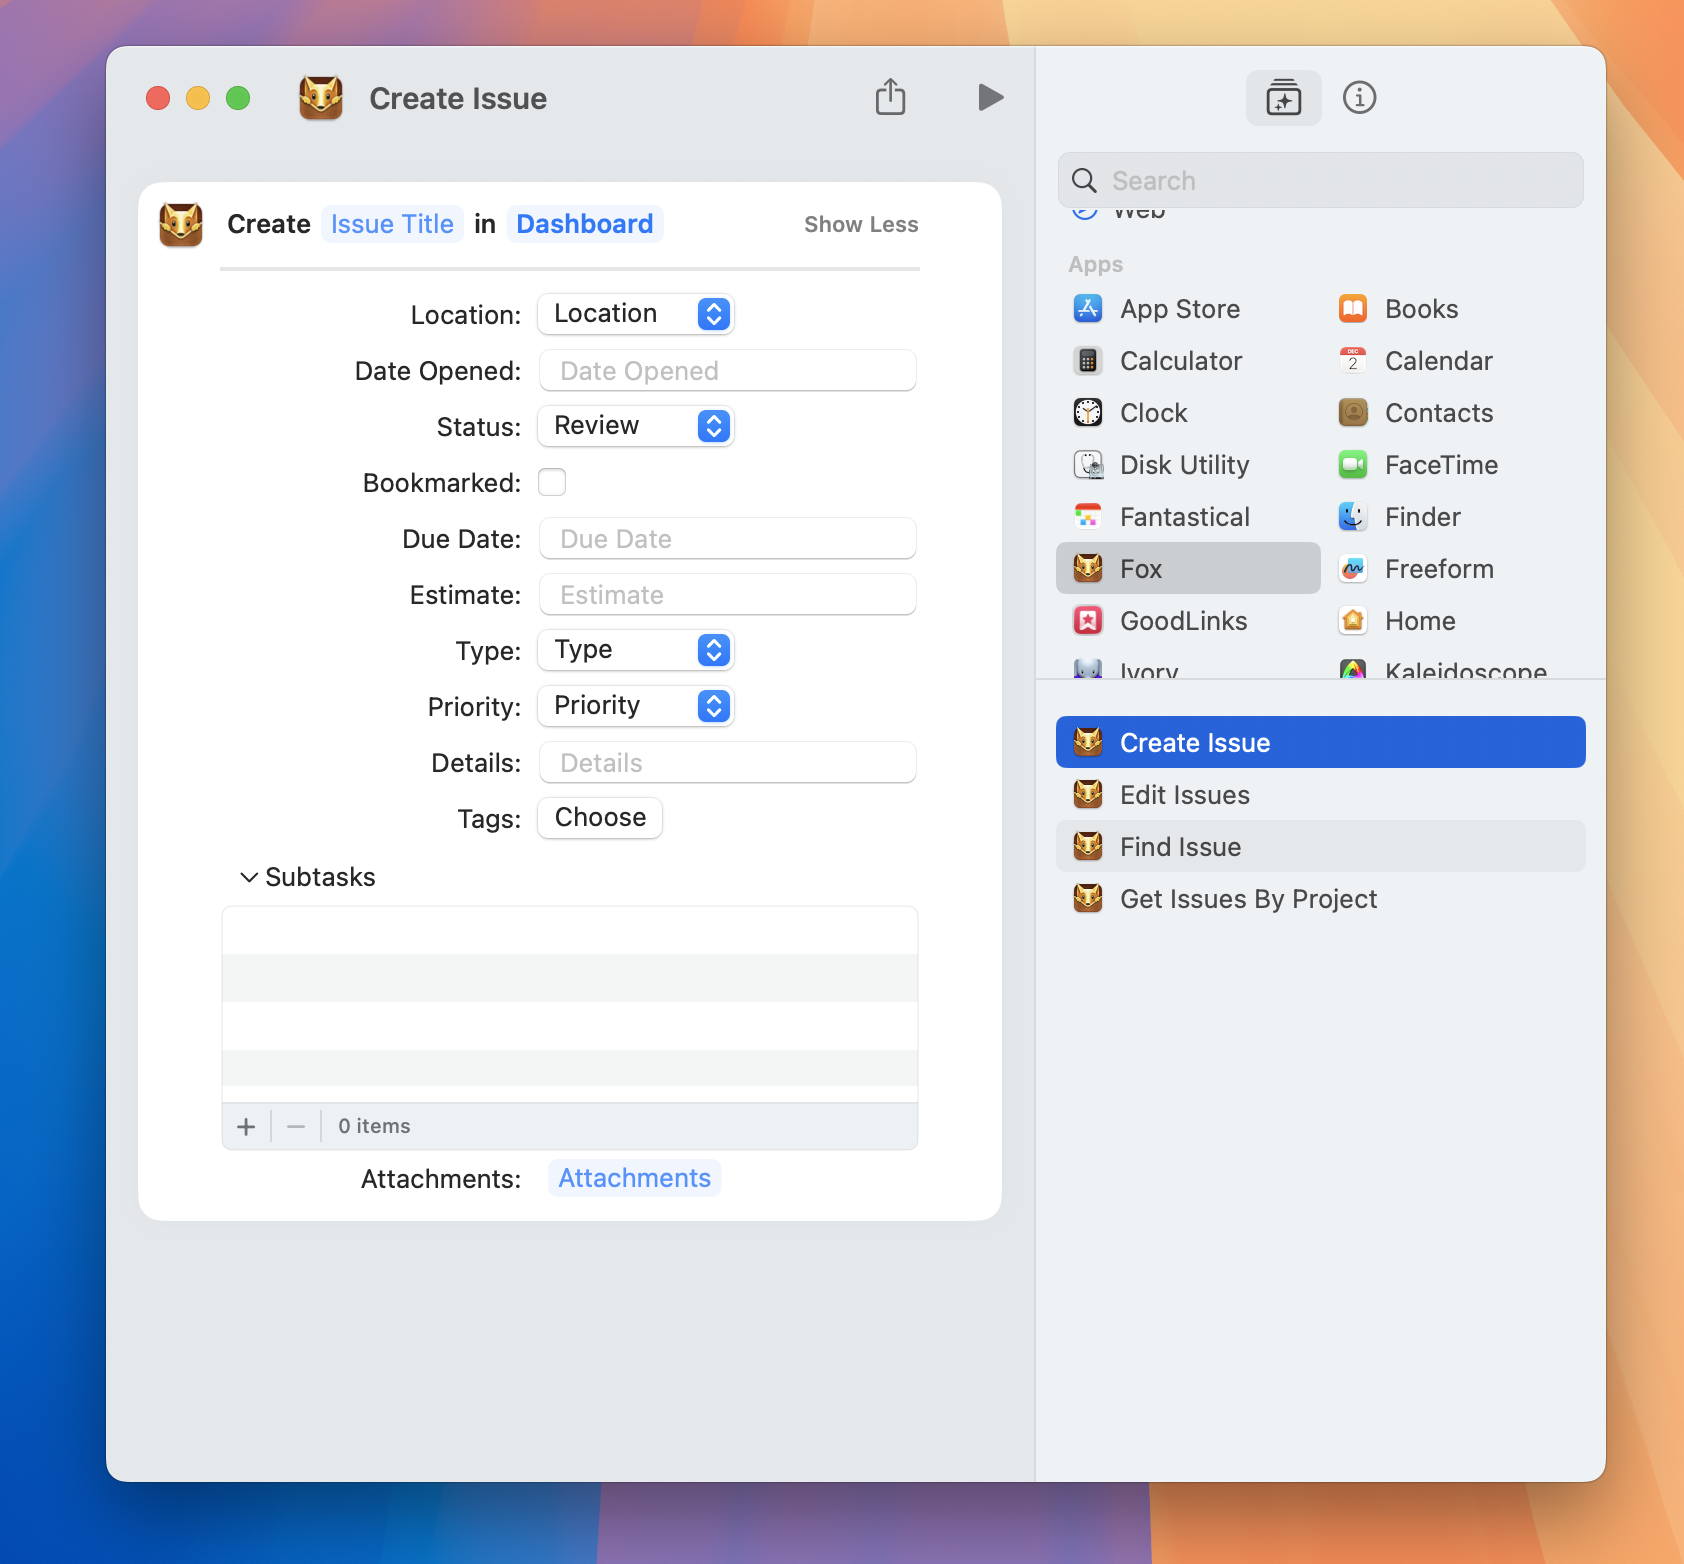
Task: Click Show Less to collapse options
Action: coord(860,225)
